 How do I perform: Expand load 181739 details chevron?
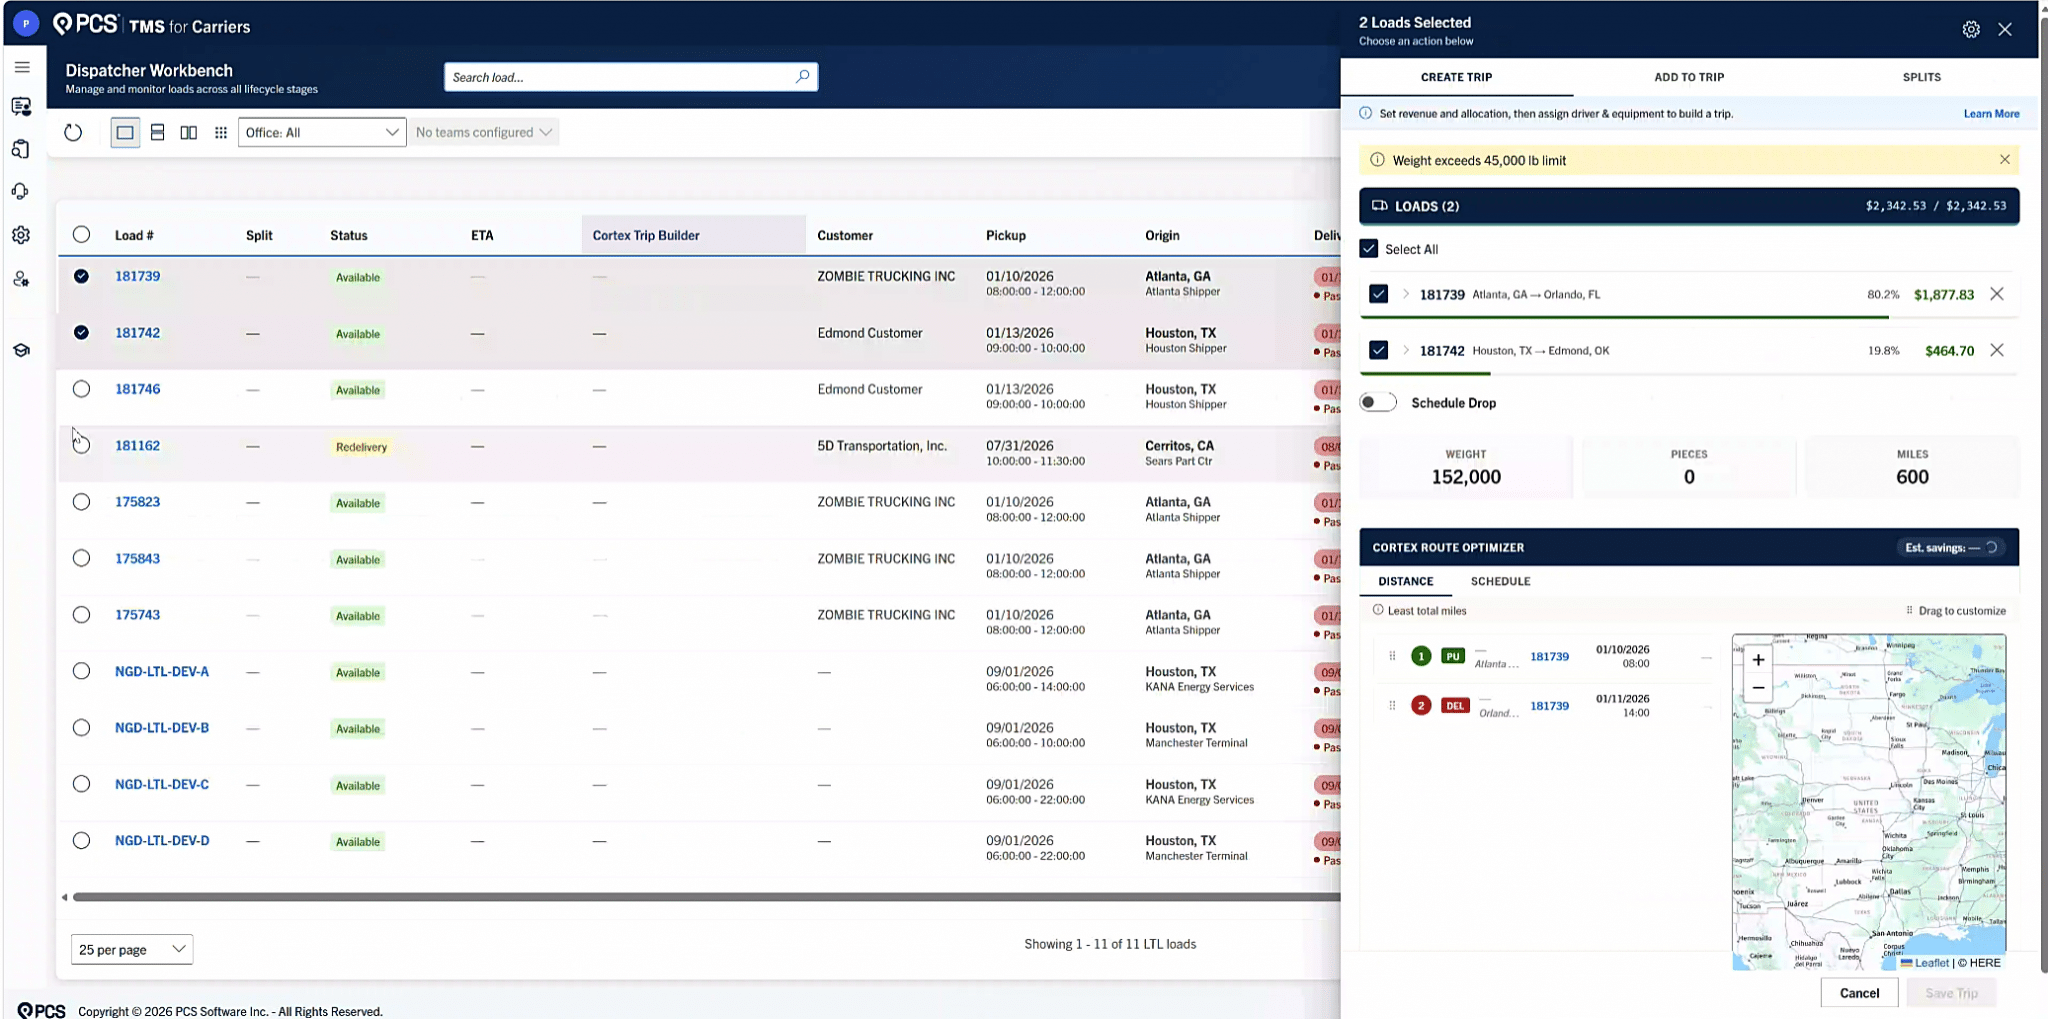click(1405, 294)
